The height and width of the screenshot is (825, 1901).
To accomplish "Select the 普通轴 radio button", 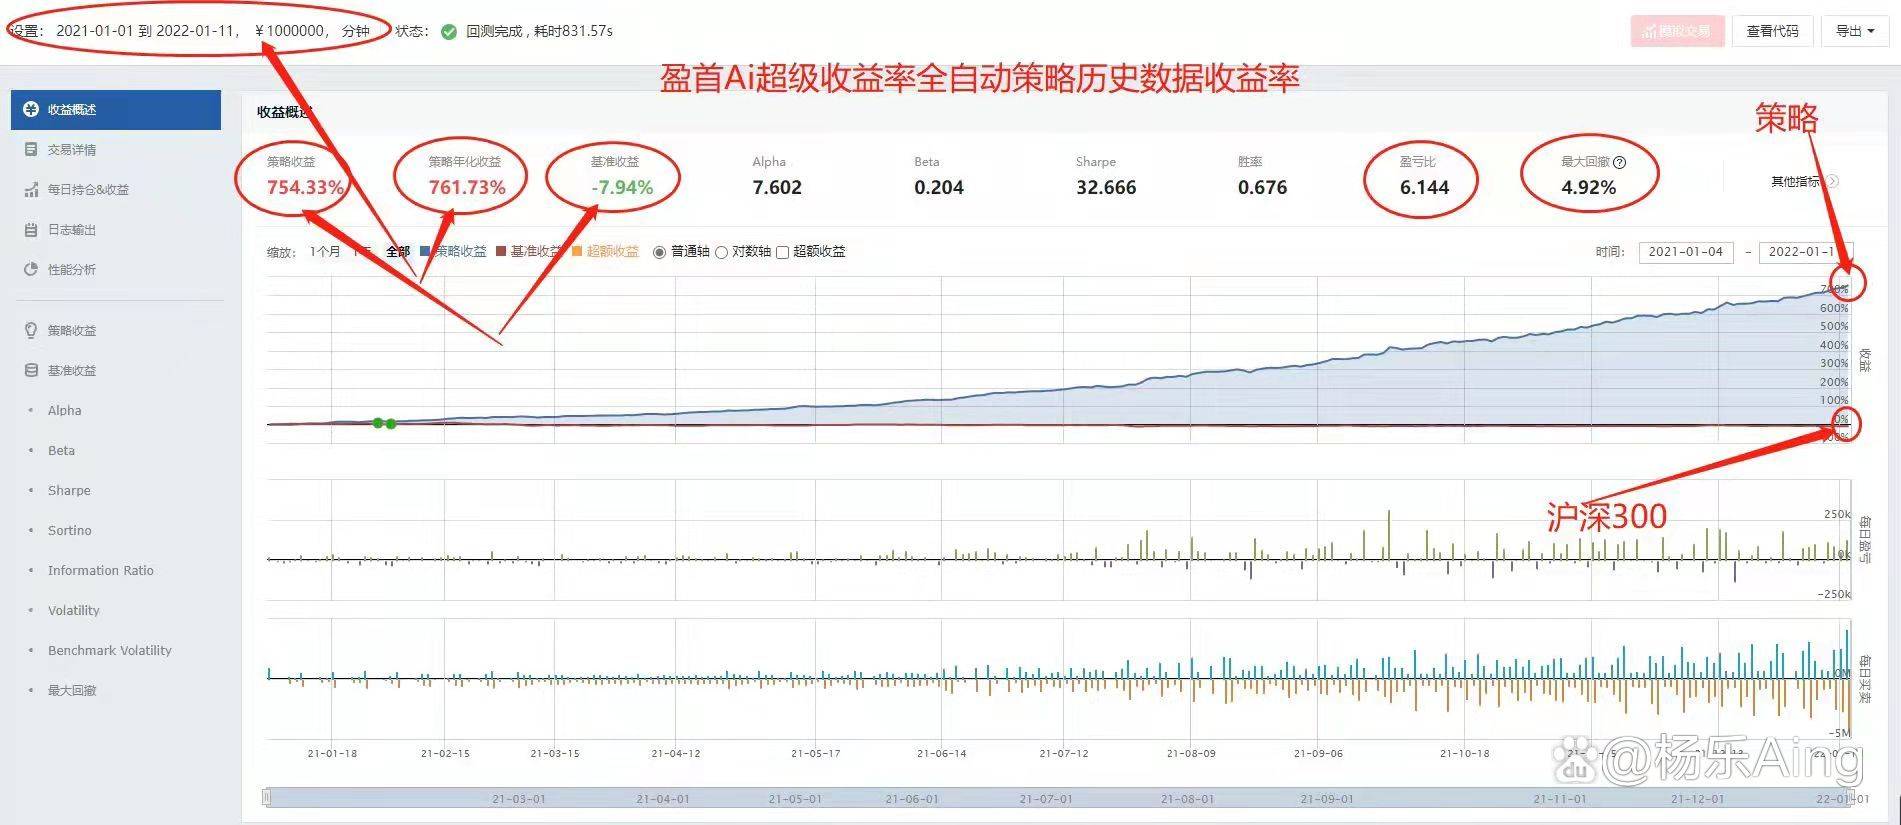I will [659, 253].
